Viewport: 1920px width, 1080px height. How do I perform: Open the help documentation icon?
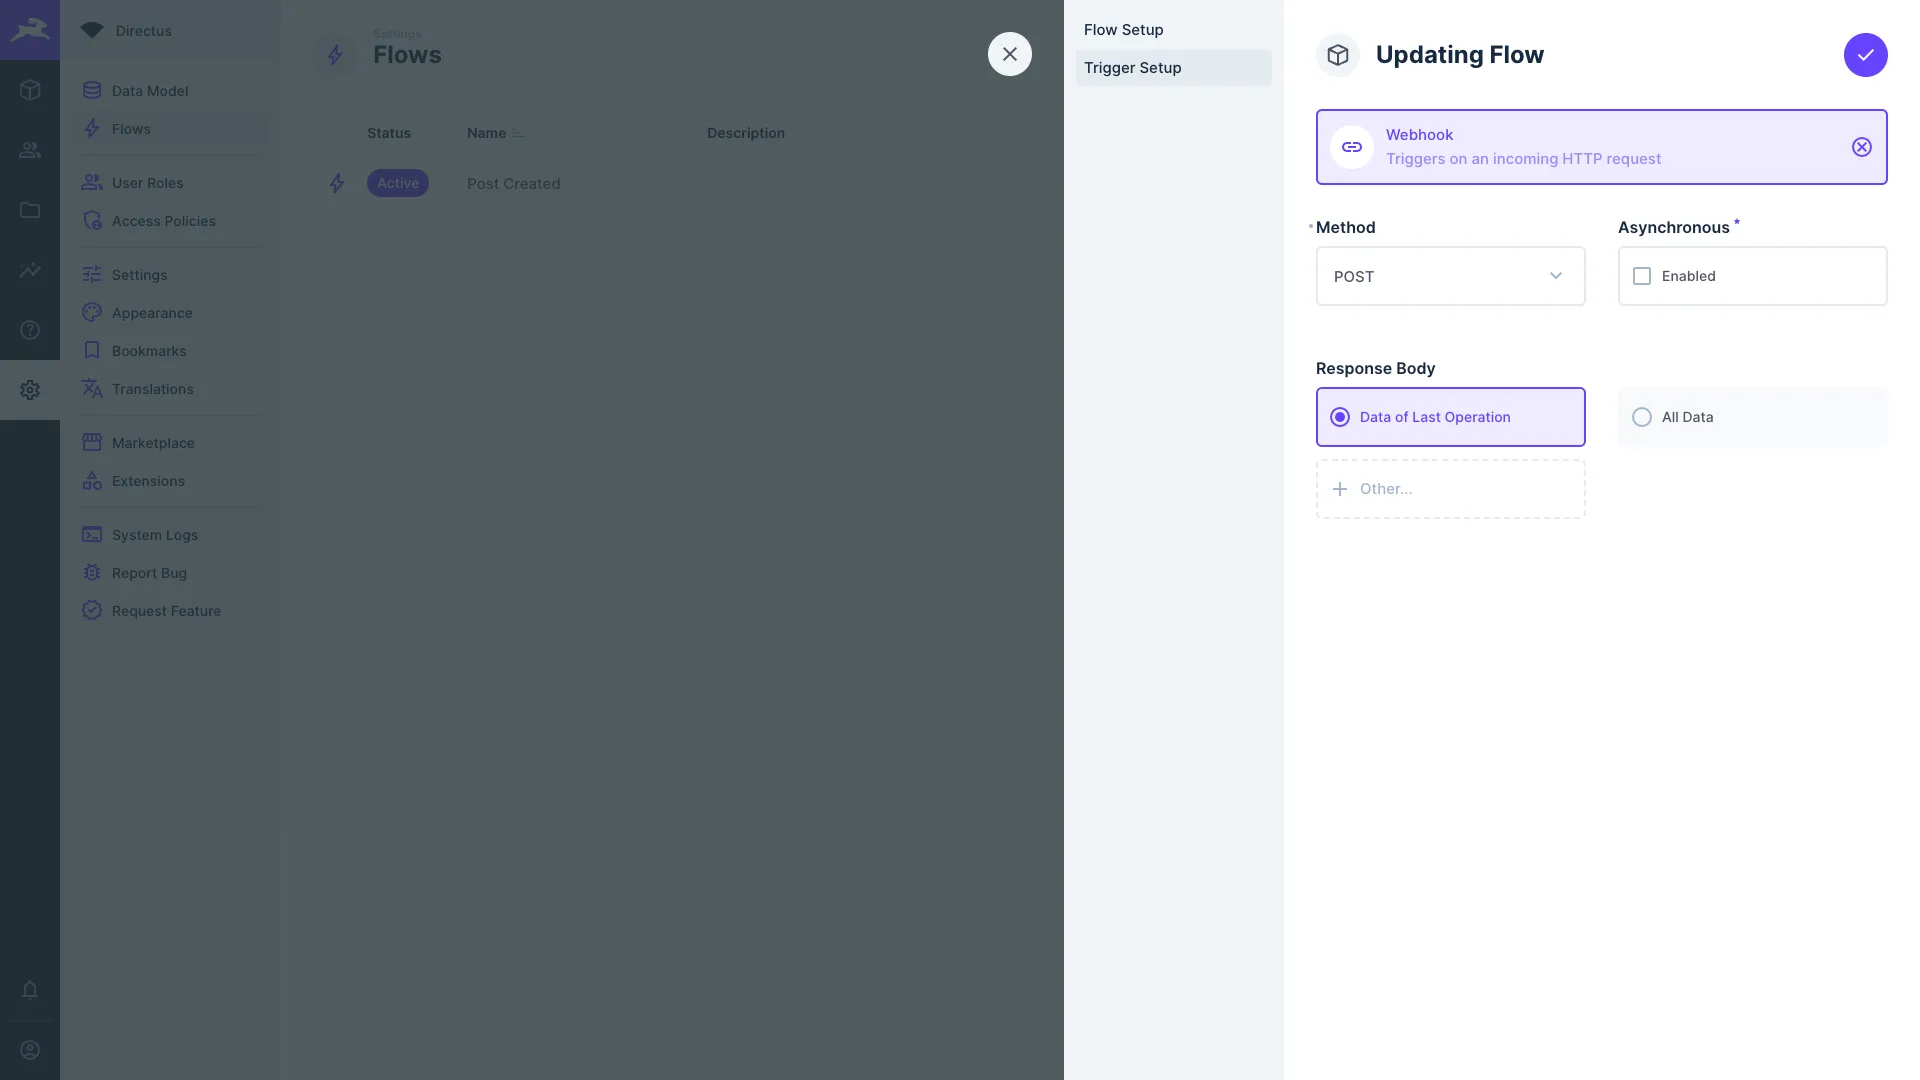pyautogui.click(x=30, y=330)
